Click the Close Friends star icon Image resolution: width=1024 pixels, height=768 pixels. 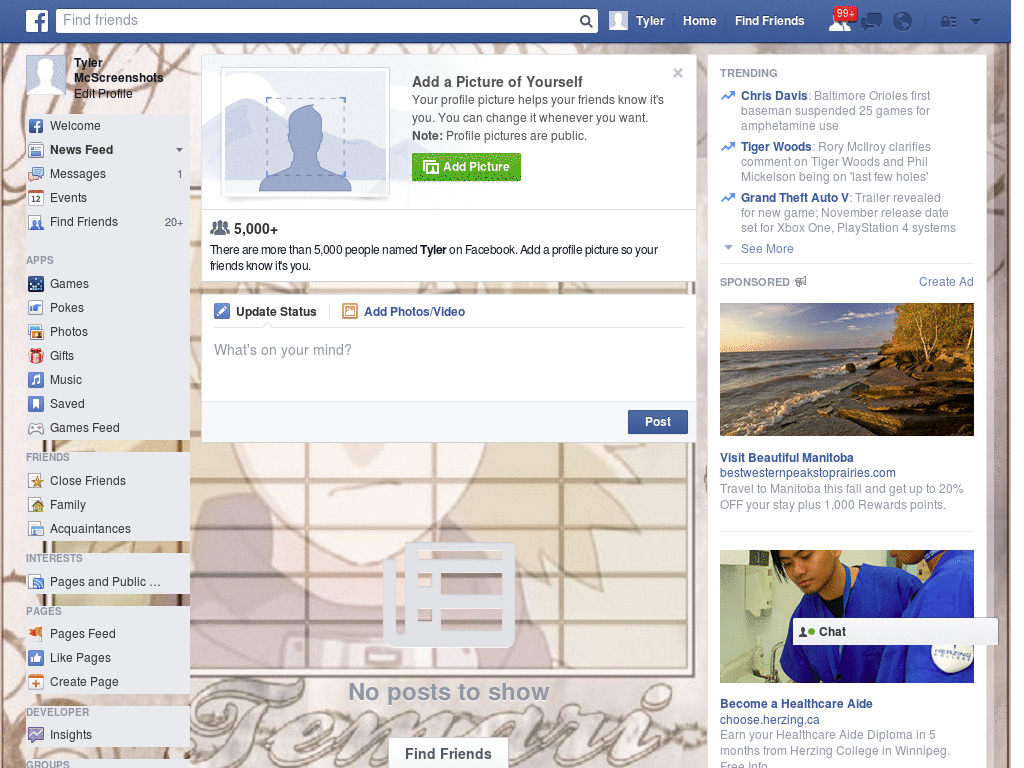(36, 481)
